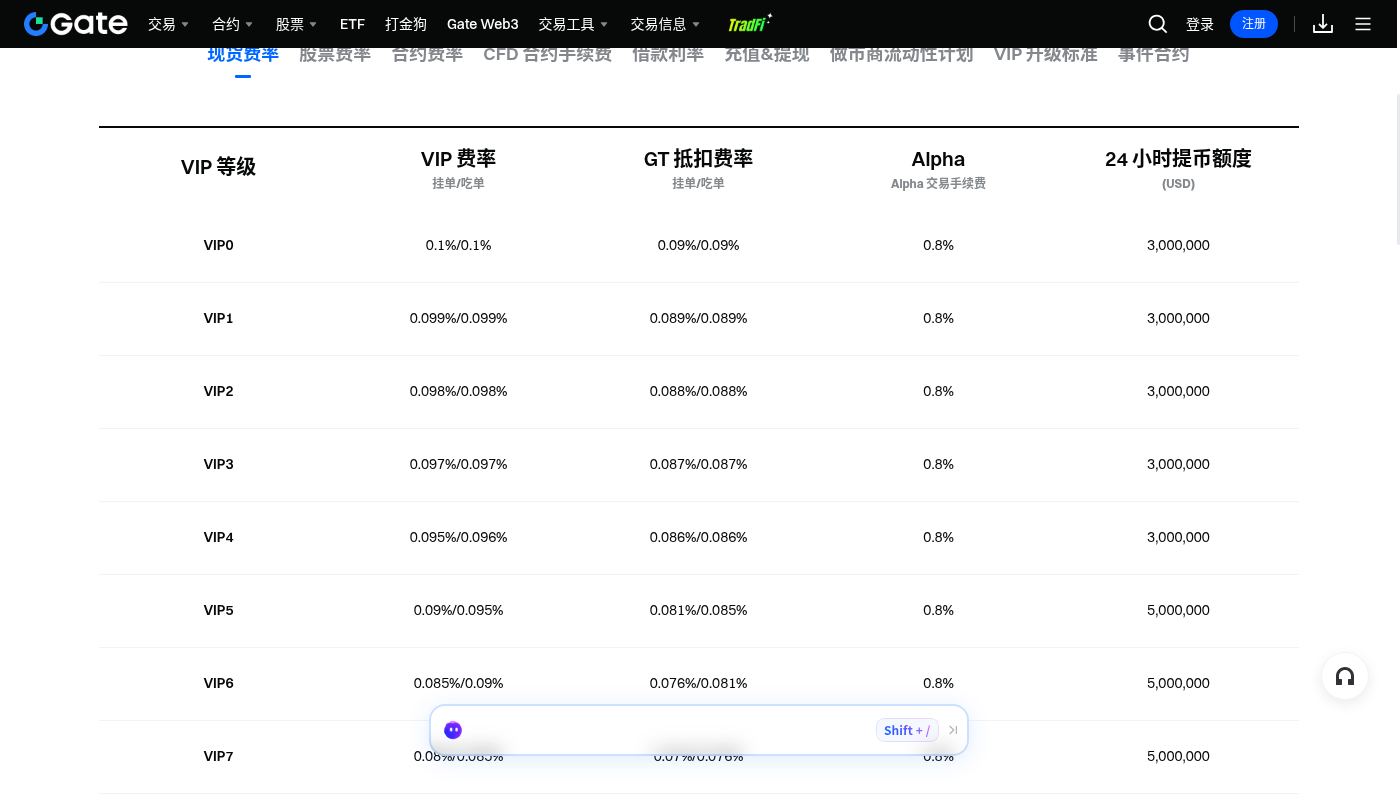Switch to the 合约费率 tab
Image resolution: width=1400 pixels, height=800 pixels.
point(427,55)
